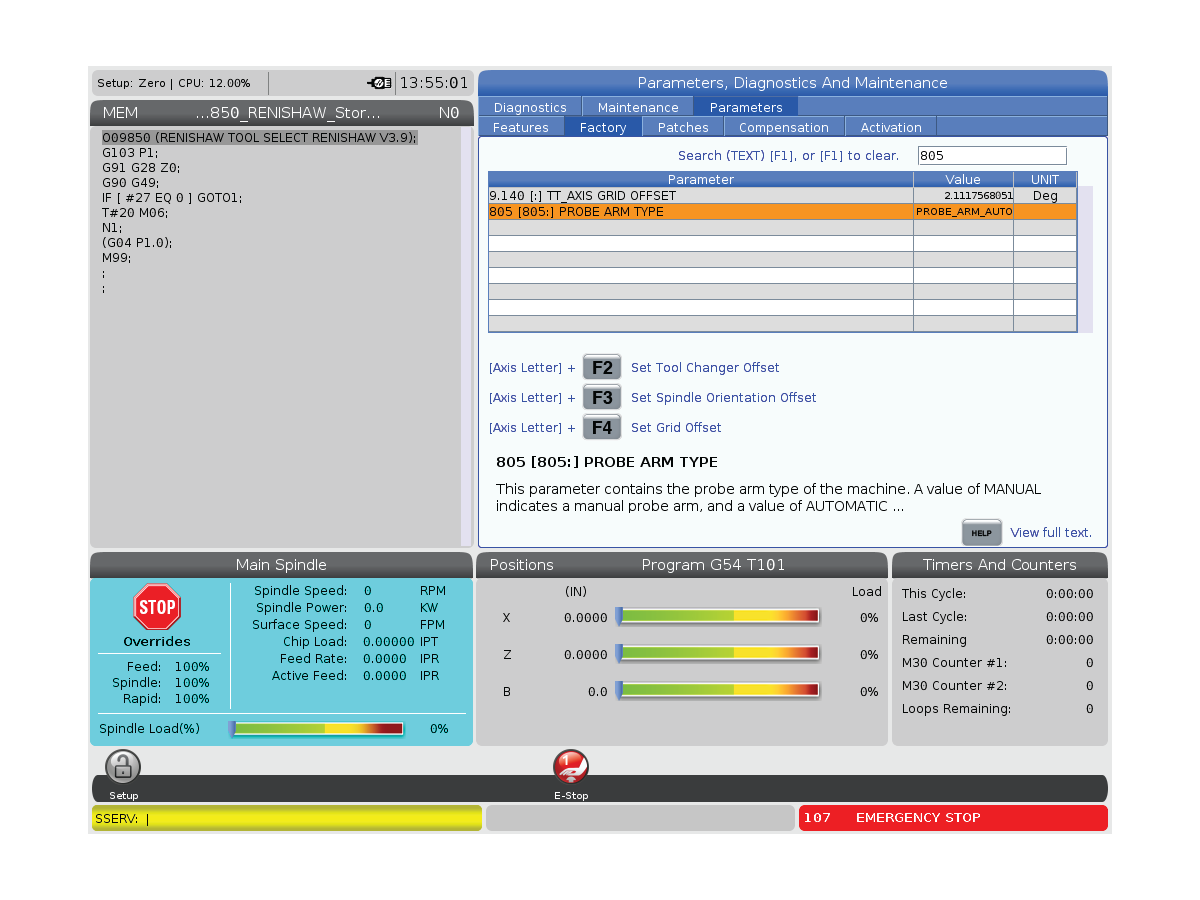Click View full text link
The height and width of the screenshot is (900, 1200).
click(1051, 533)
